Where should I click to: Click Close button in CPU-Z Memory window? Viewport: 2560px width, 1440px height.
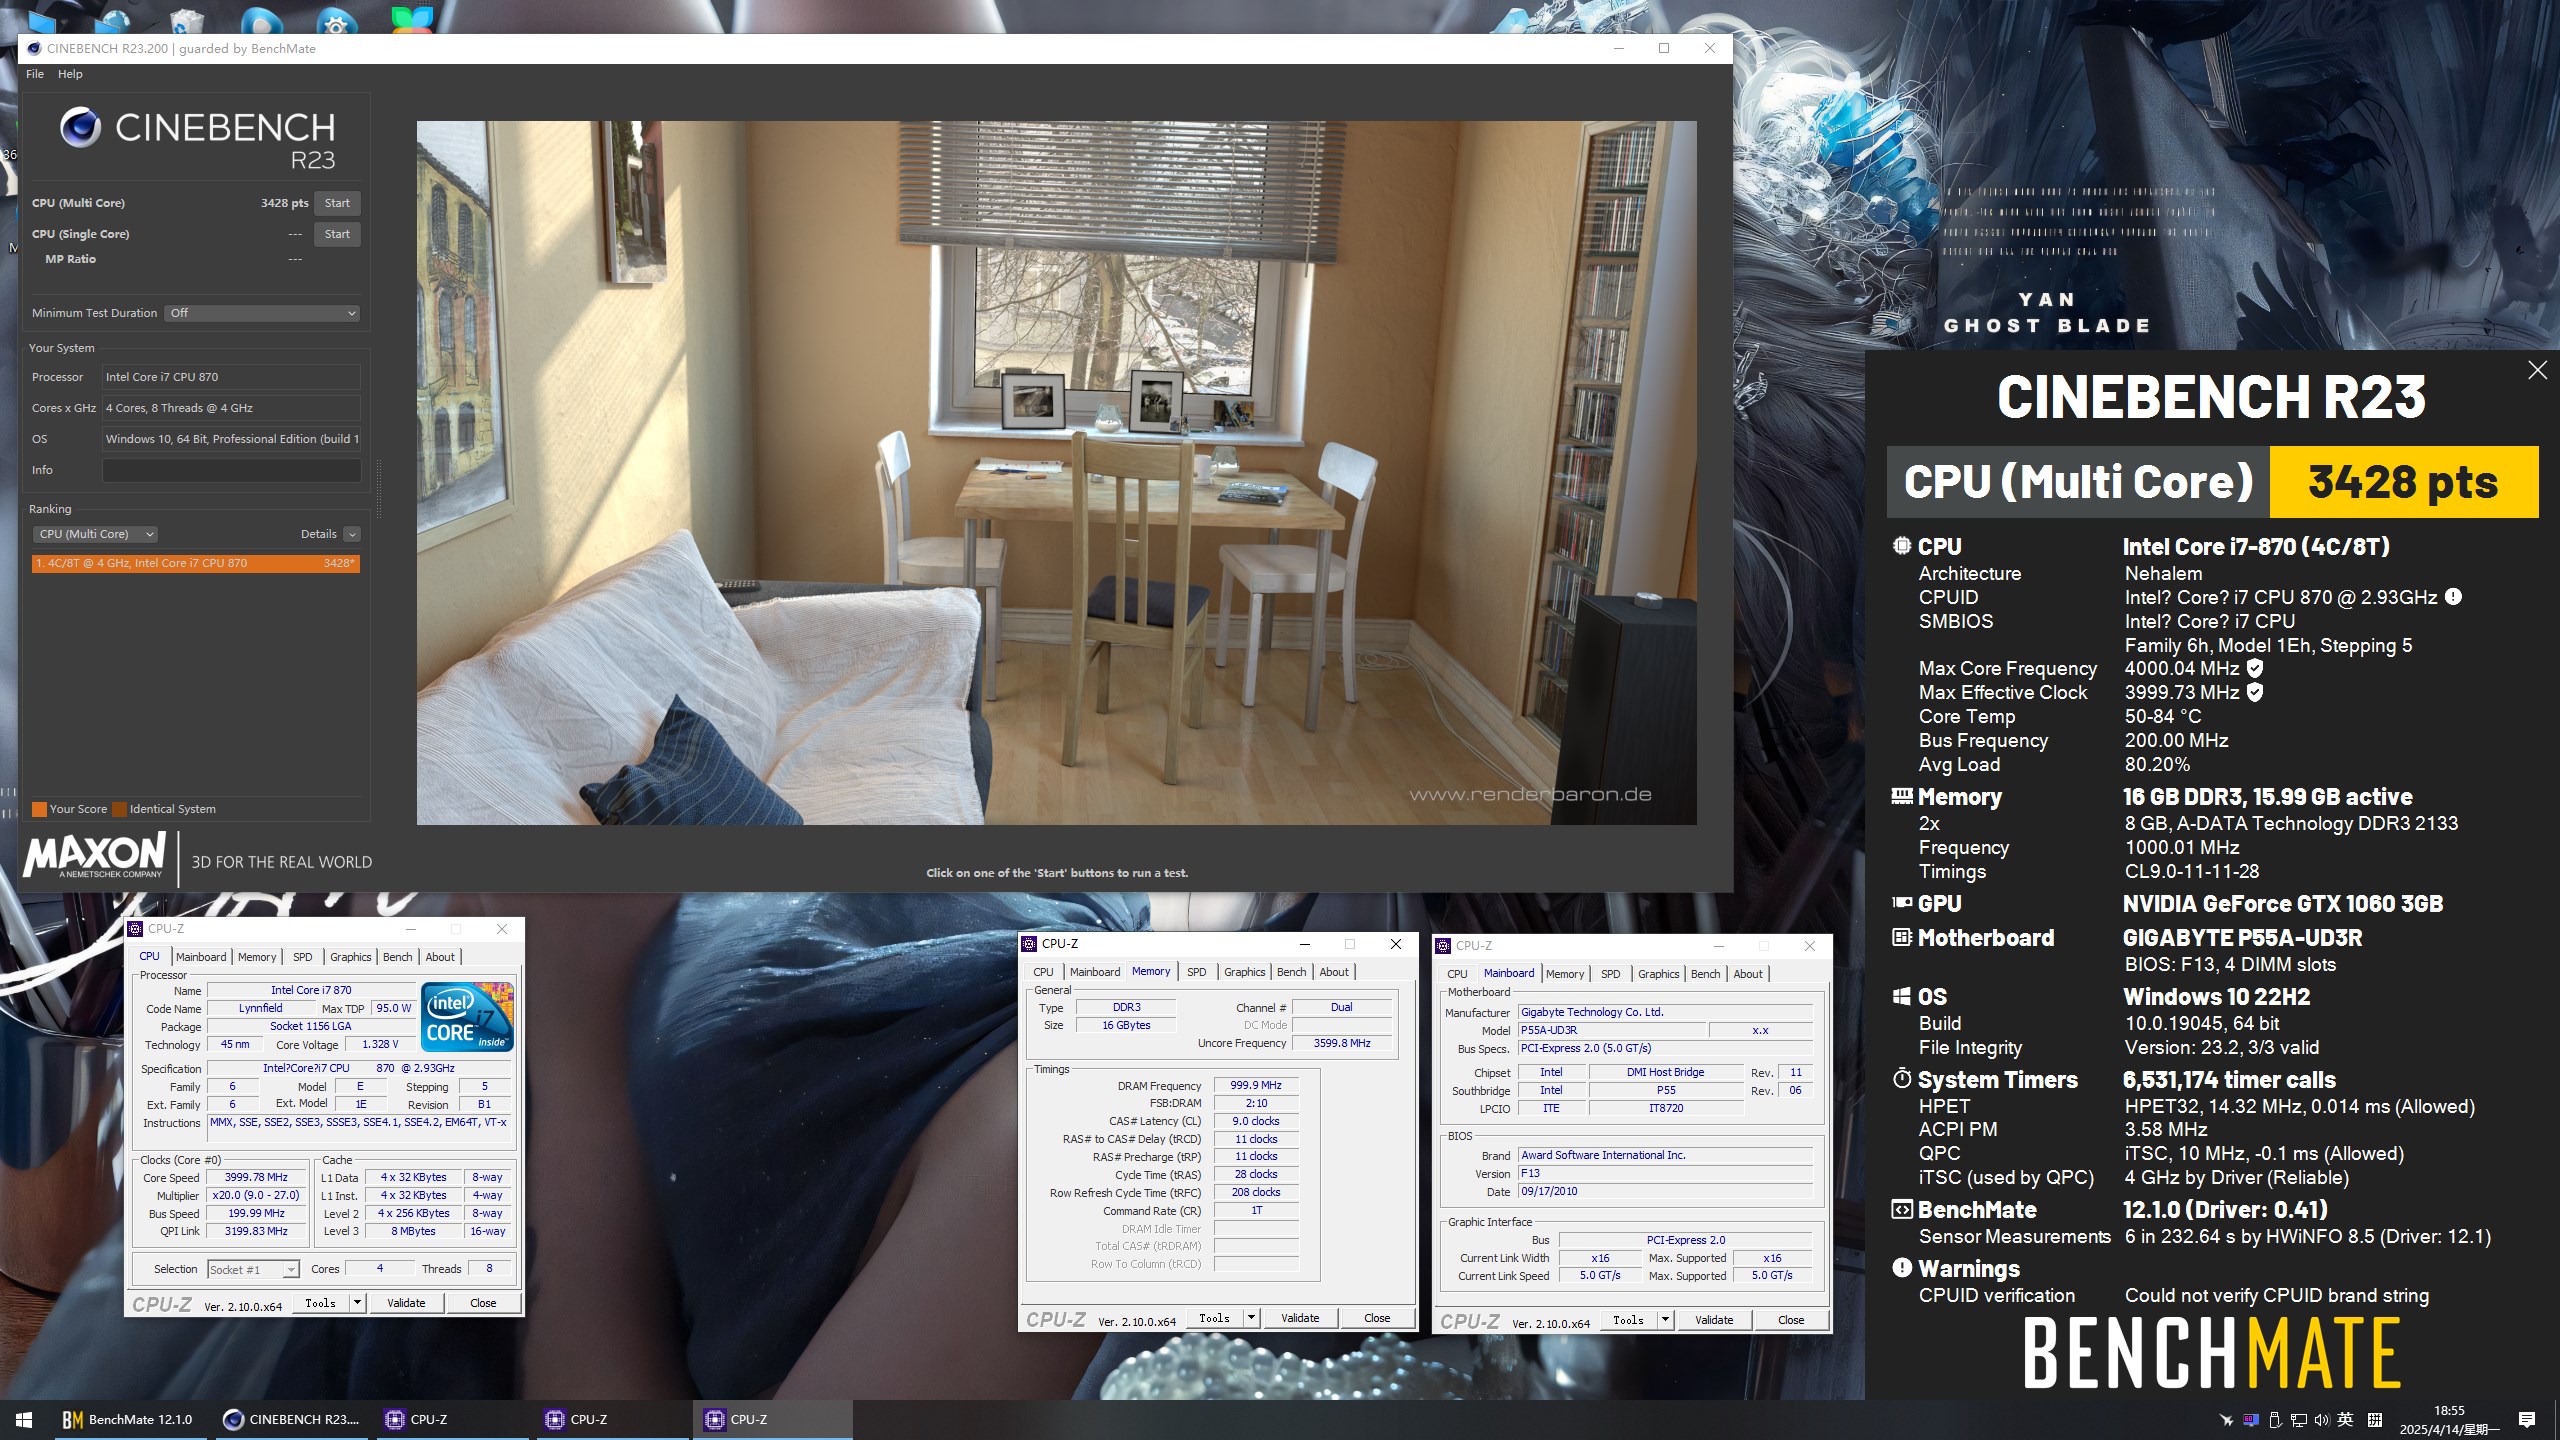tap(1377, 1318)
